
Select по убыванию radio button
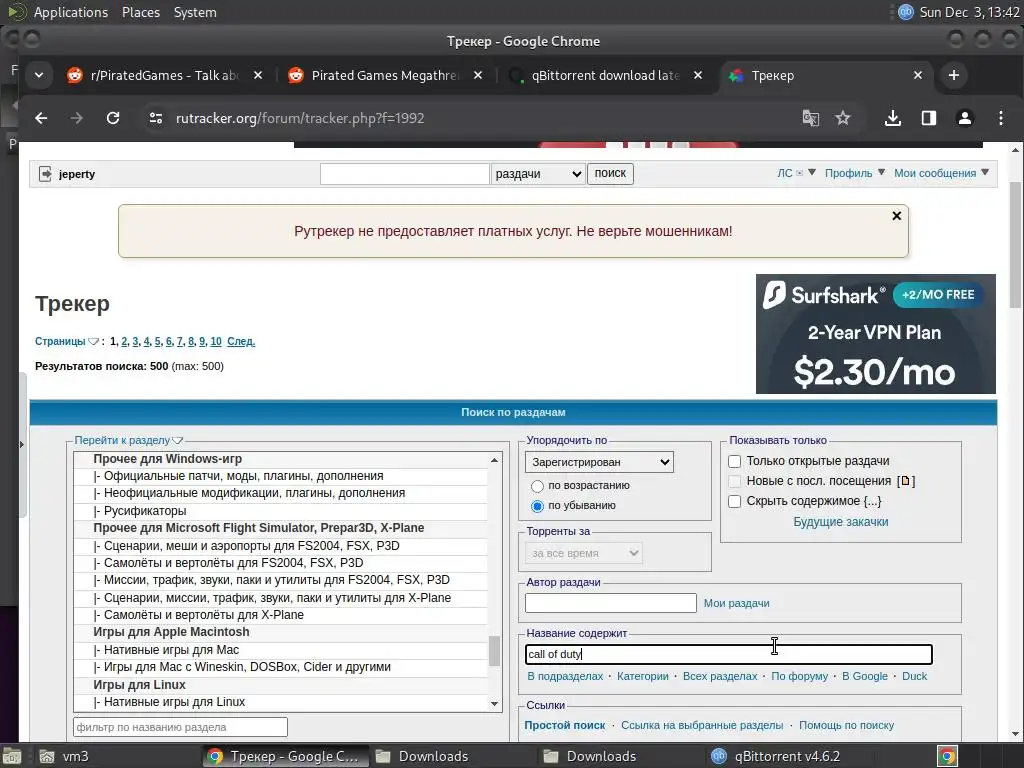(x=537, y=506)
